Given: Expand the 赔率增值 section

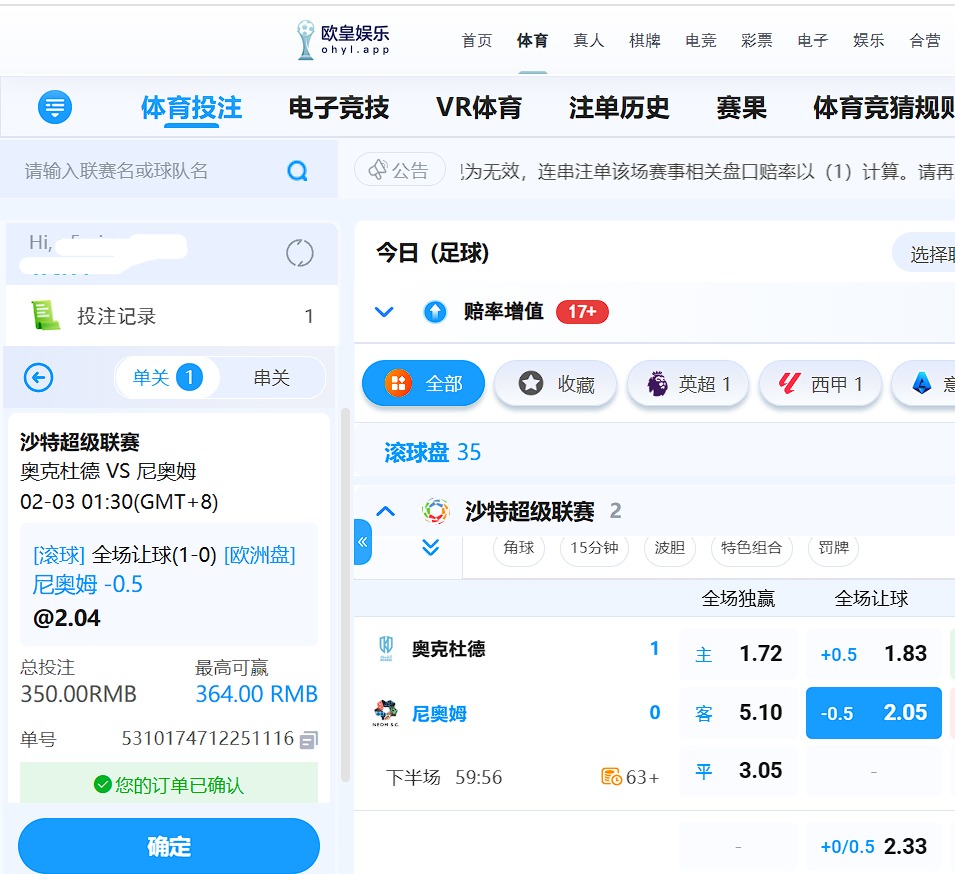Looking at the screenshot, I should [384, 312].
